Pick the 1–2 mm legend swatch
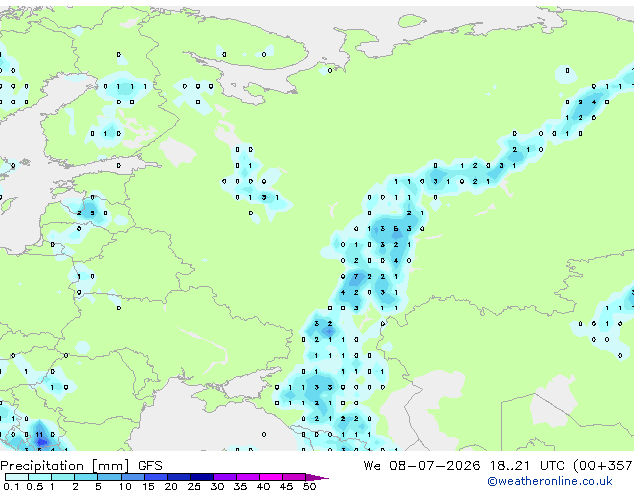Screen dimensions: 634x490 63,477
